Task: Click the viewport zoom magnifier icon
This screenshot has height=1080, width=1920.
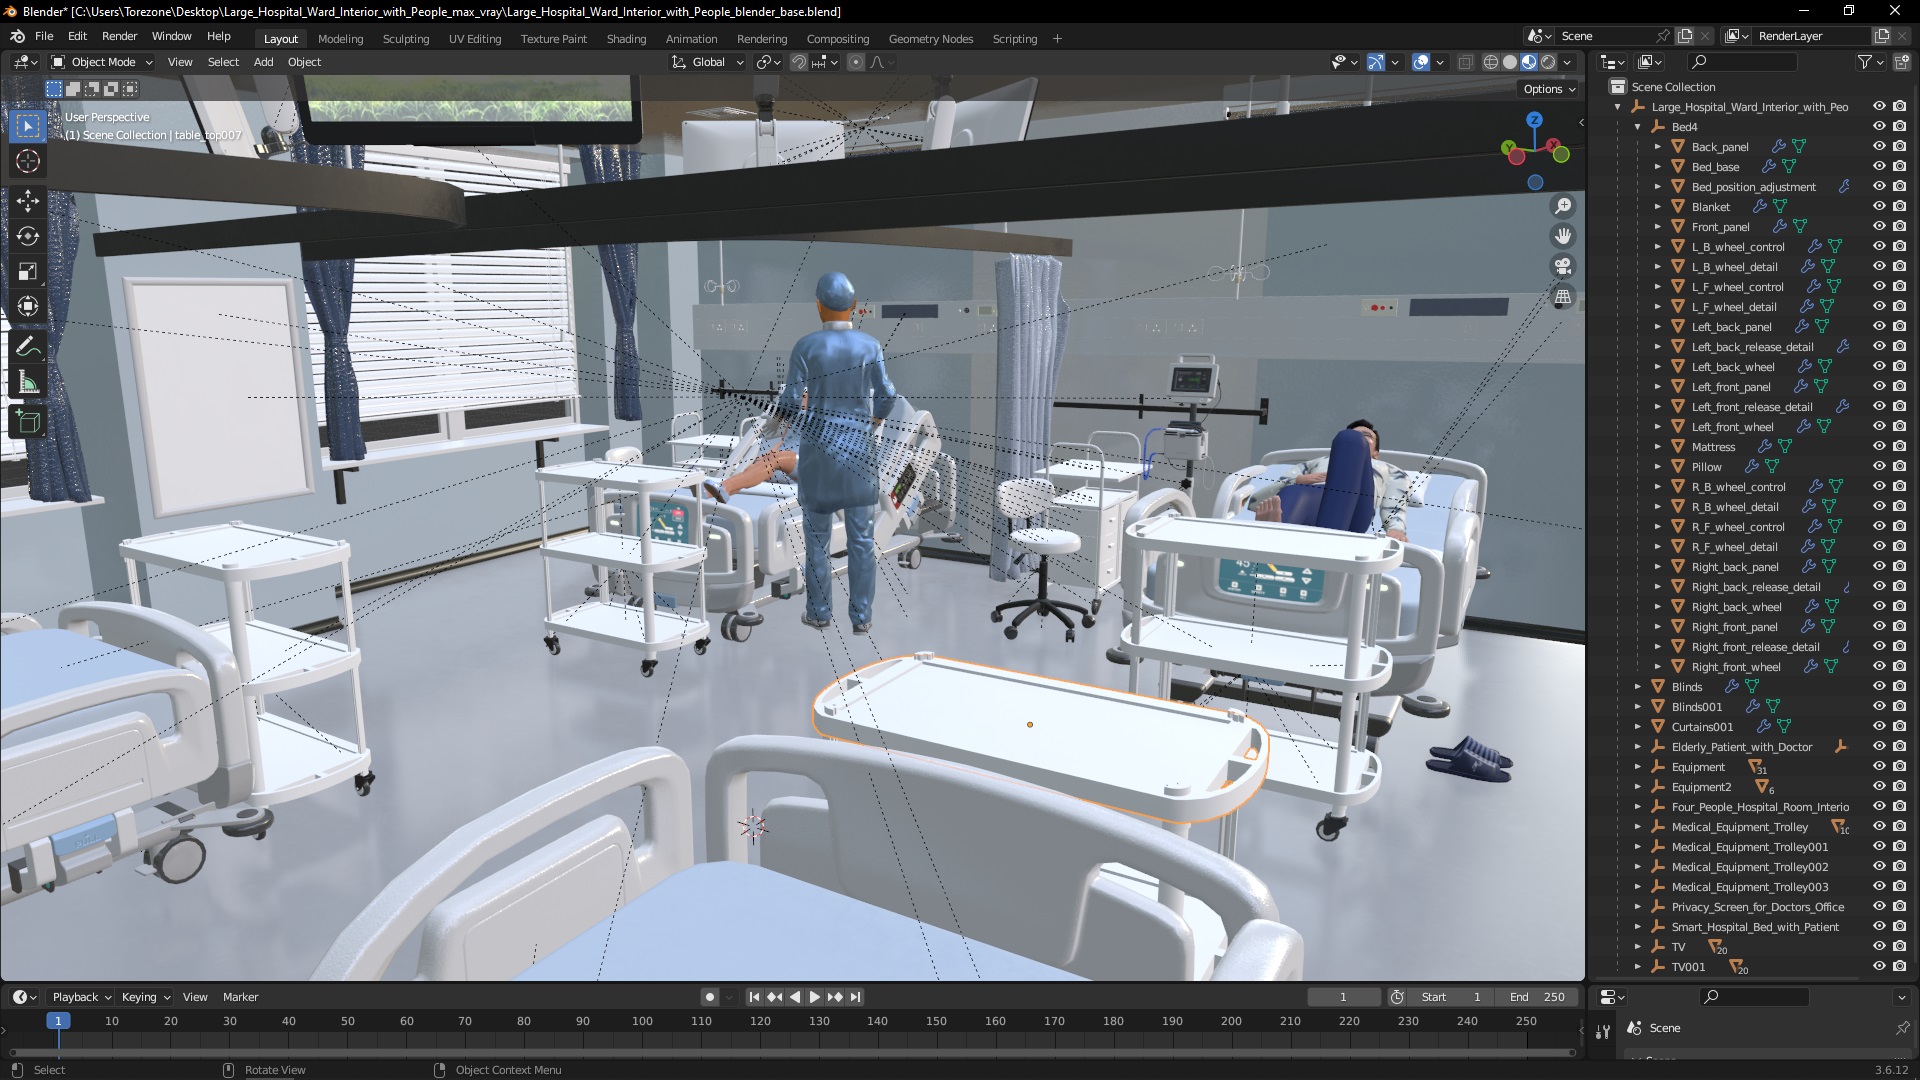Action: 1562,206
